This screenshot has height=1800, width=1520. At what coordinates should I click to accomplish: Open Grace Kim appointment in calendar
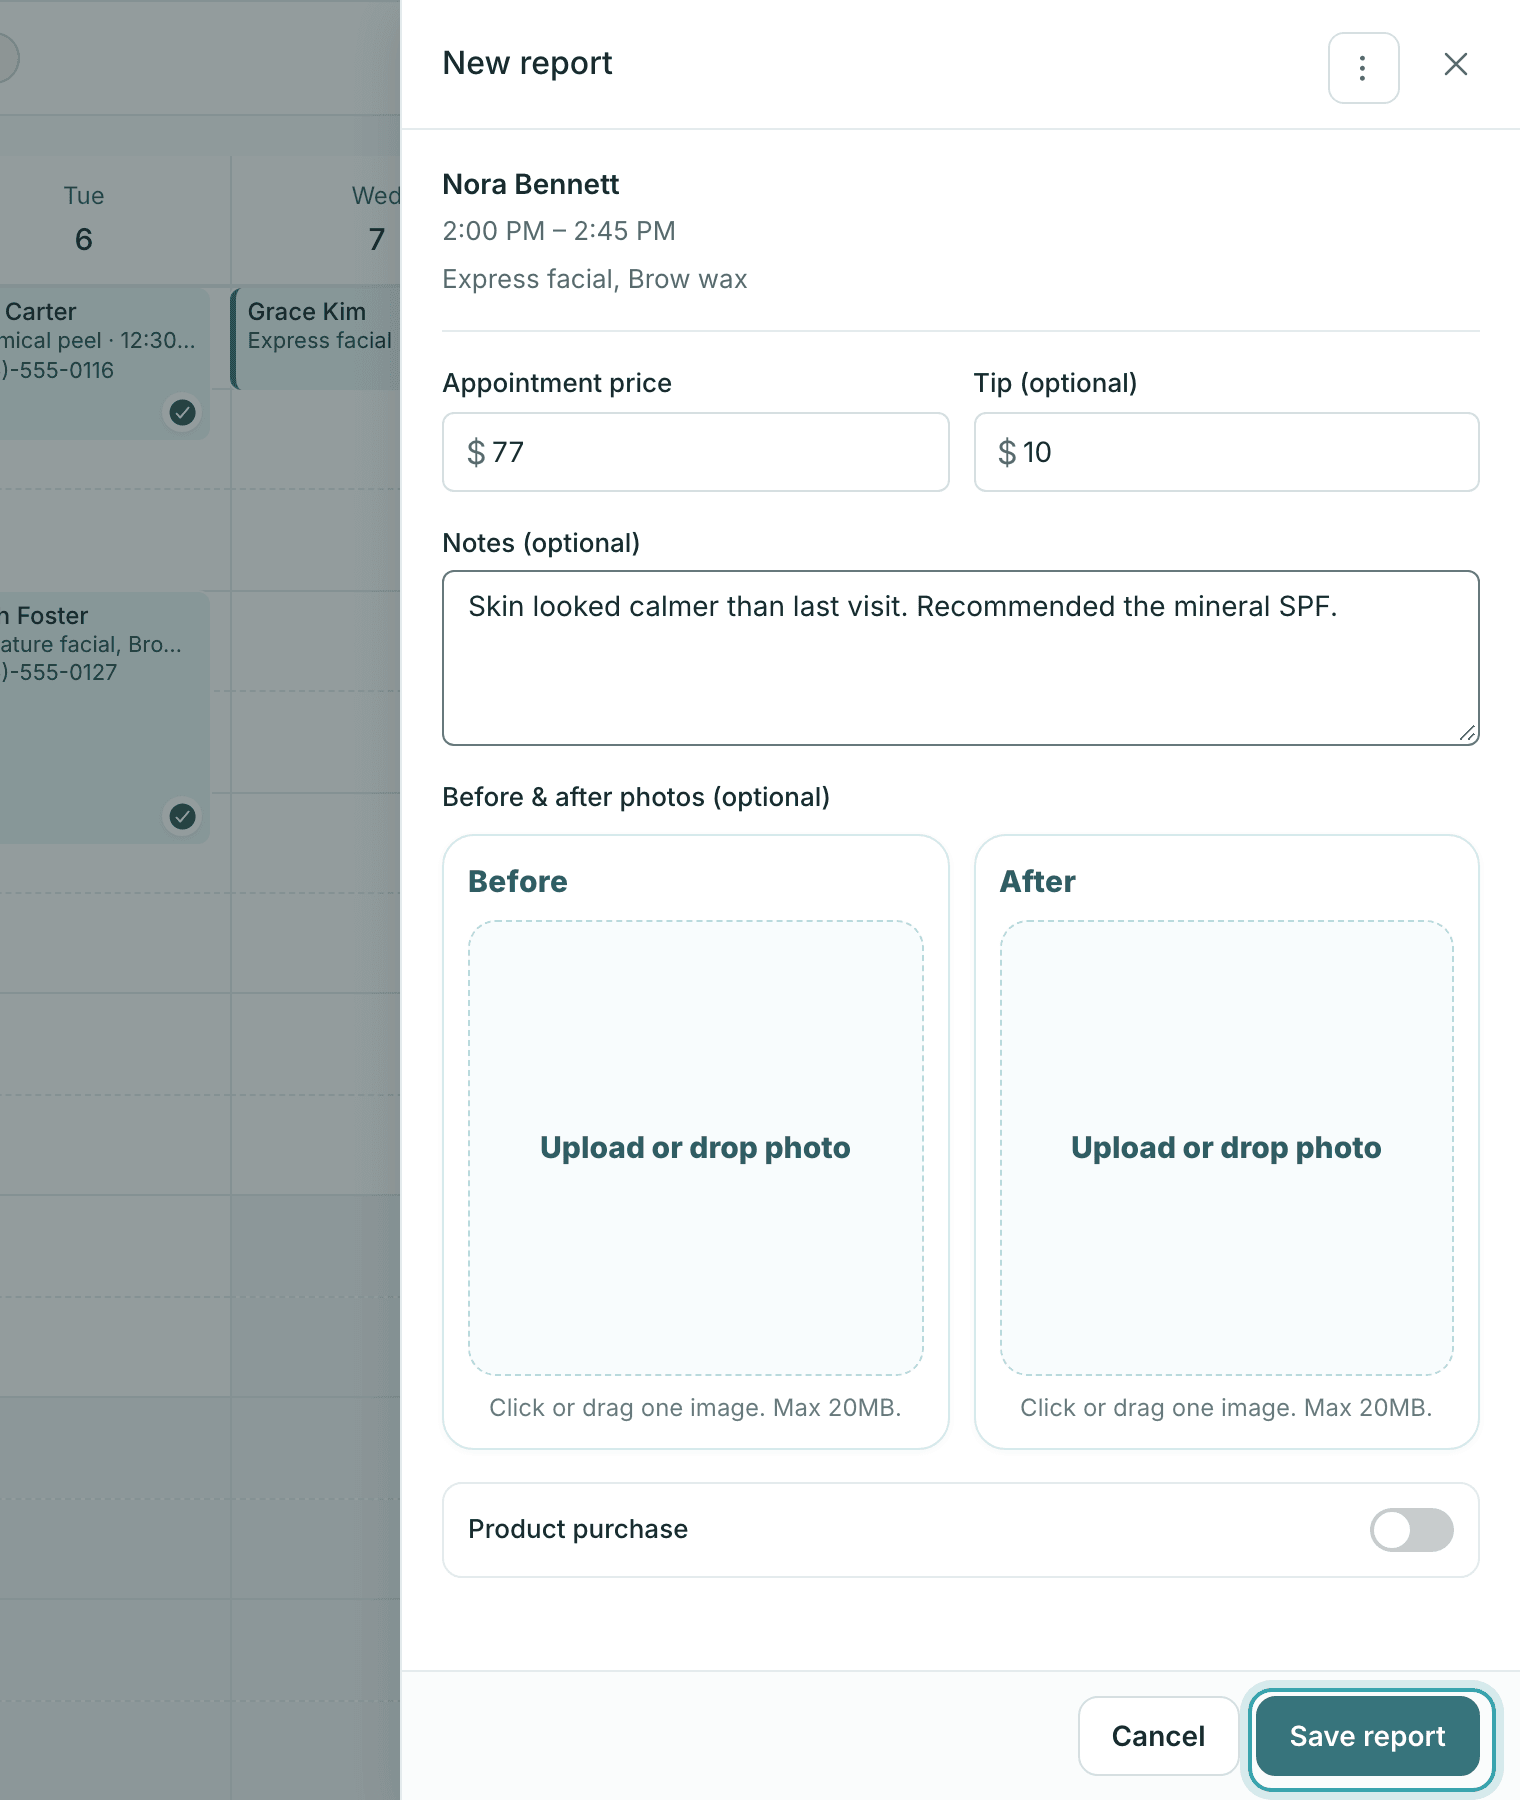[316, 338]
